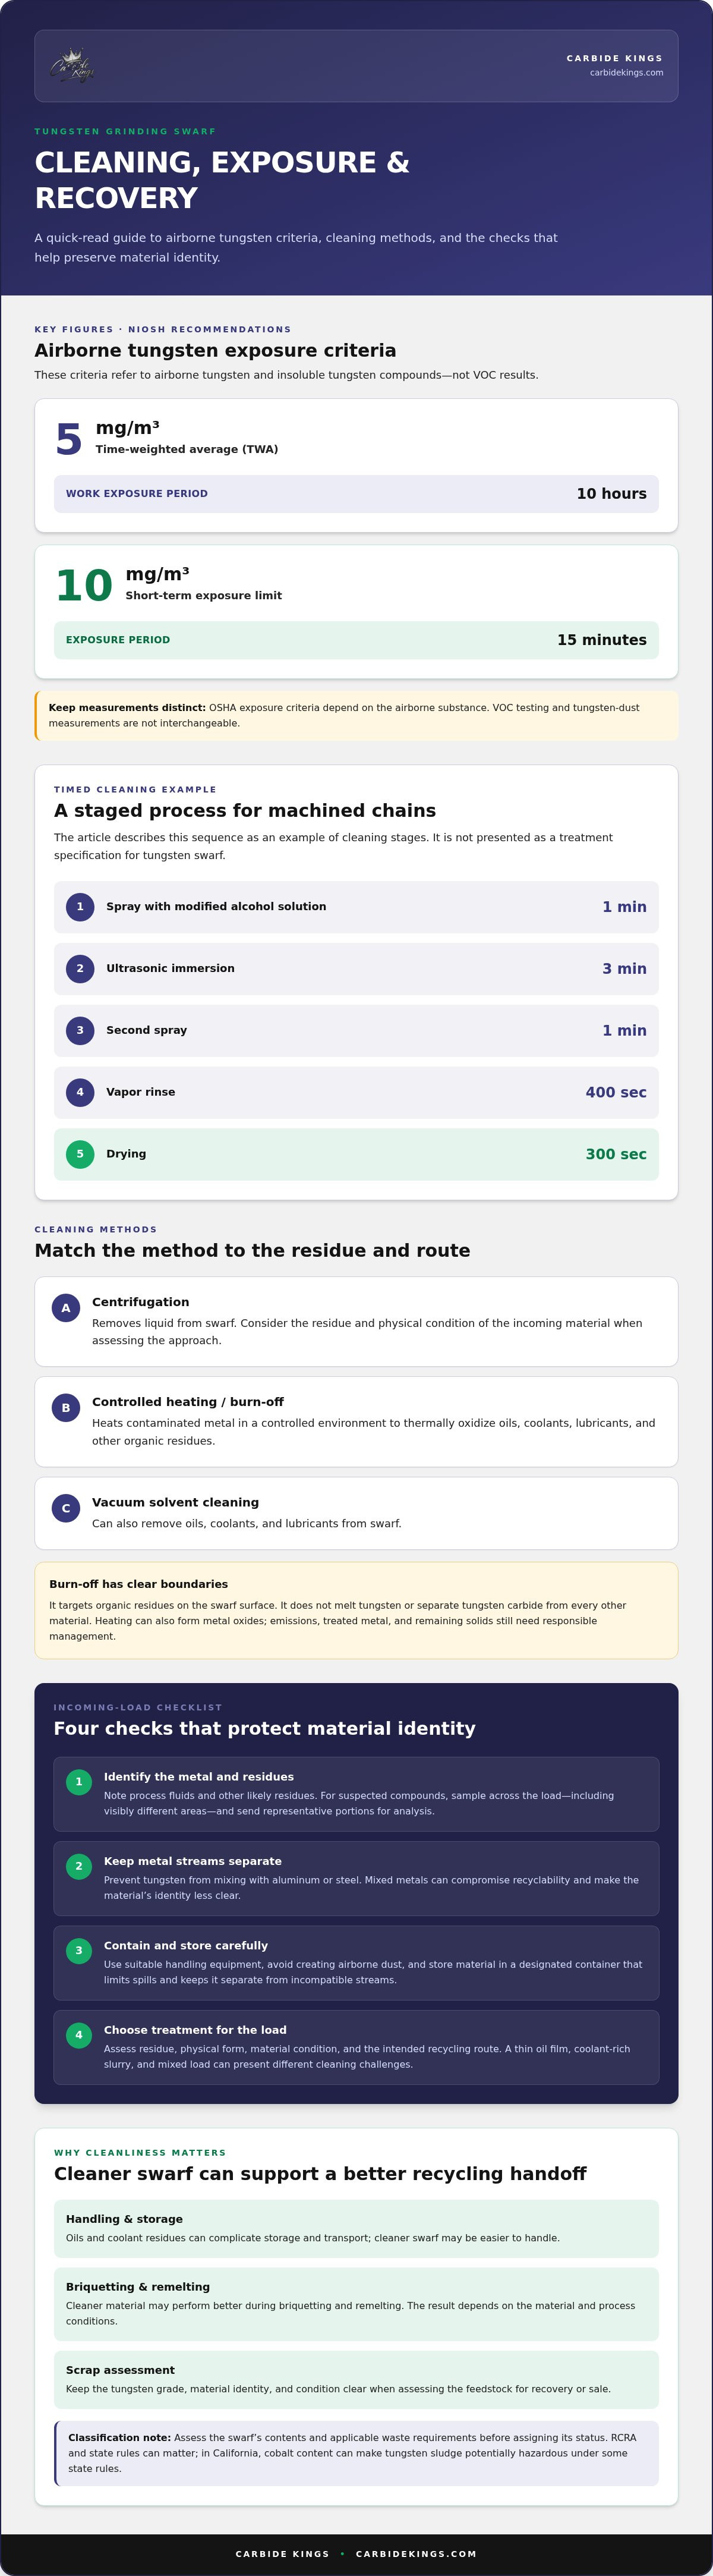
Task: Select the "300 sec" Drying time
Action: pos(616,1154)
